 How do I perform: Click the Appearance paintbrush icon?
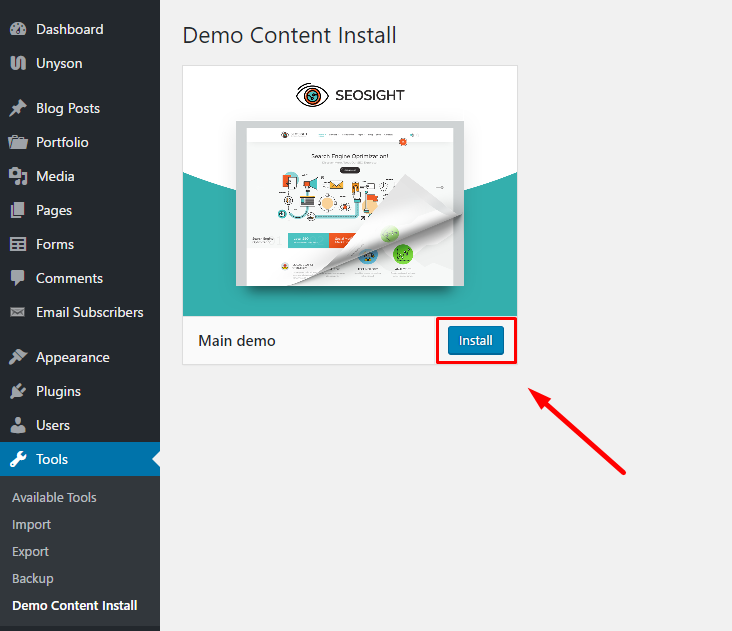click(x=18, y=357)
